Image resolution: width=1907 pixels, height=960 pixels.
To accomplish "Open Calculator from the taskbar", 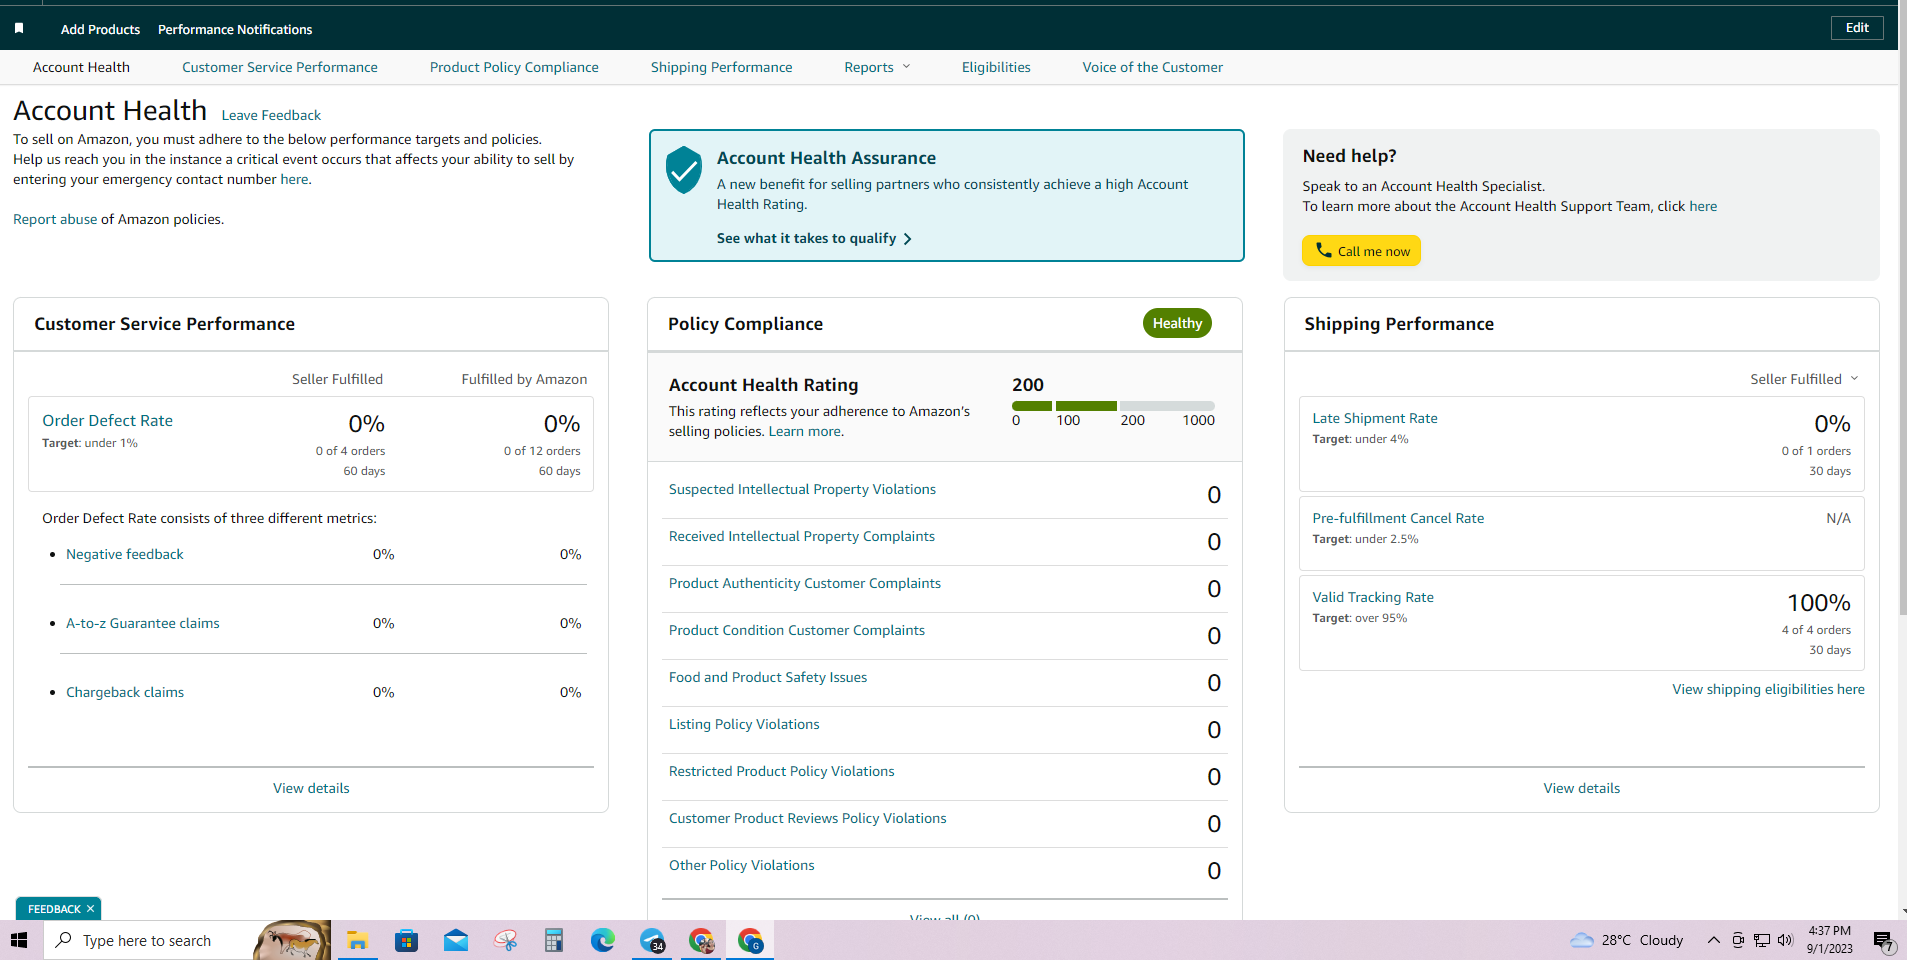I will click(554, 940).
